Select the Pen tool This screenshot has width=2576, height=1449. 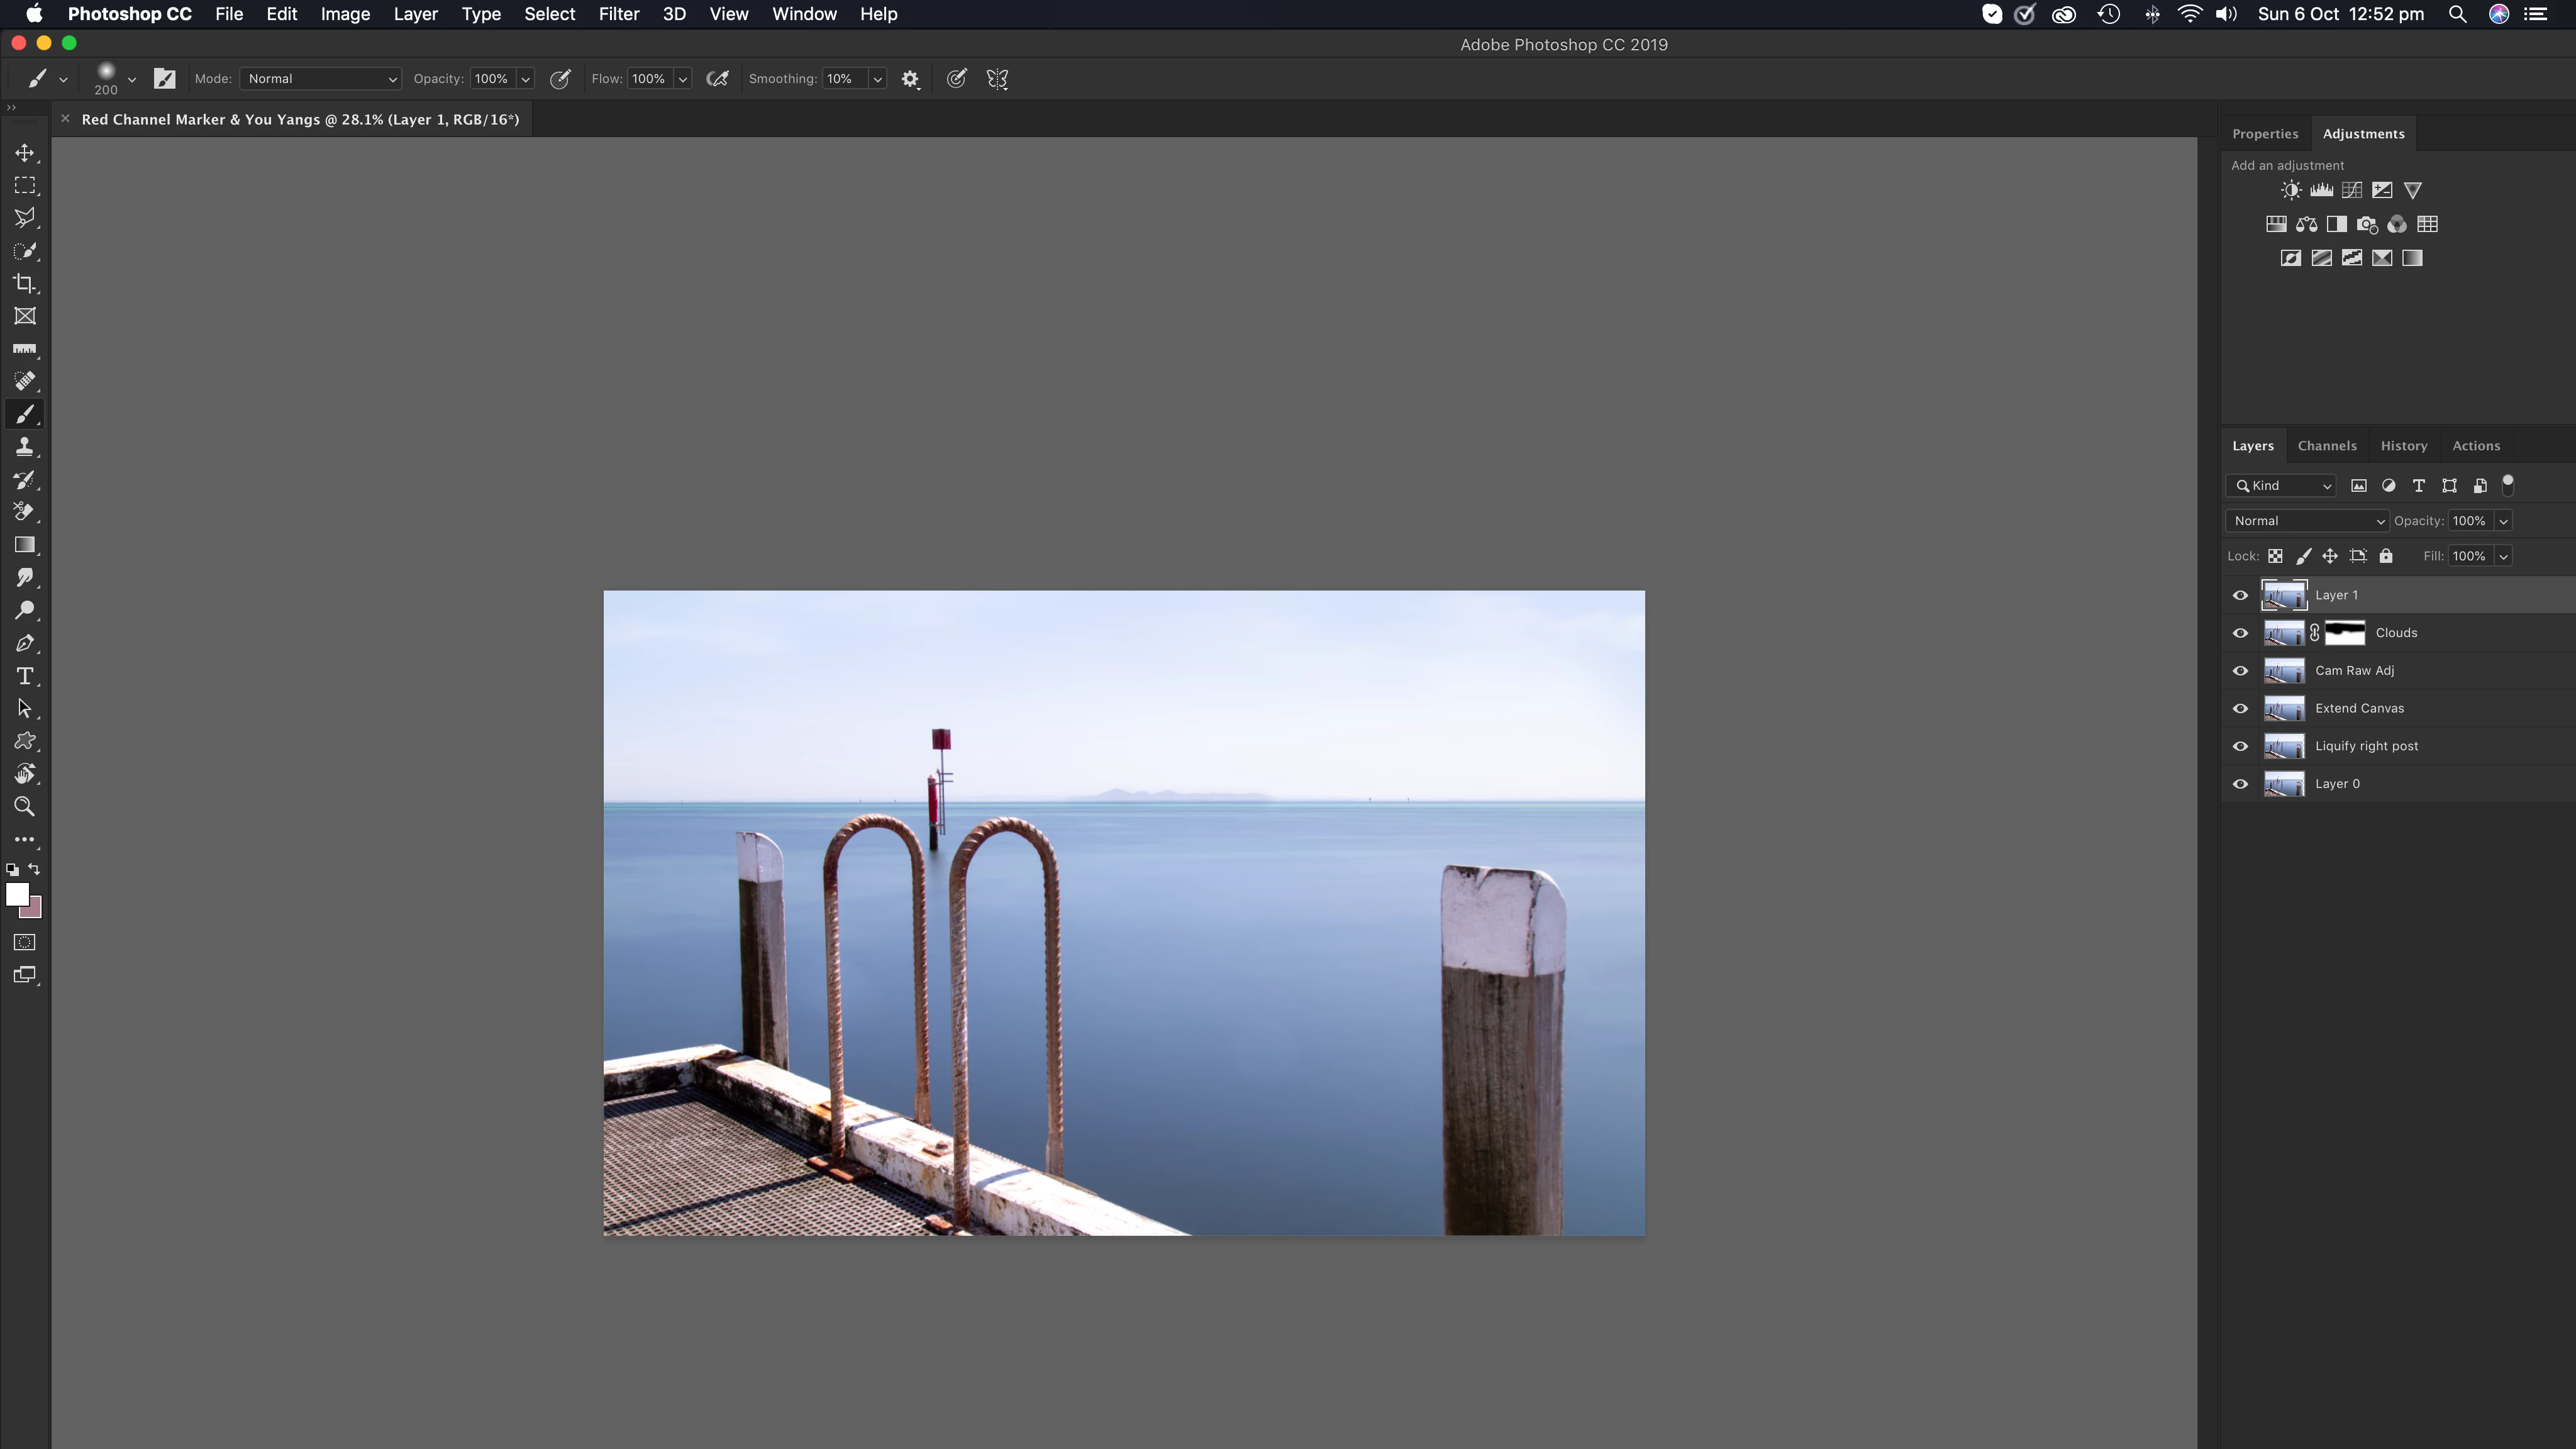(24, 643)
